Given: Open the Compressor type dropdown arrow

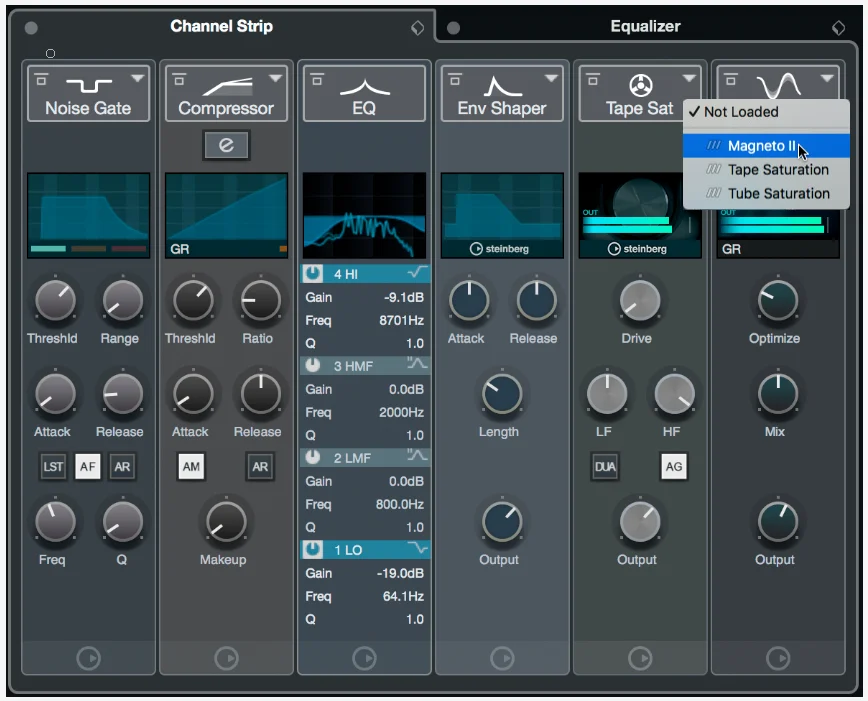Looking at the screenshot, I should pos(275,79).
